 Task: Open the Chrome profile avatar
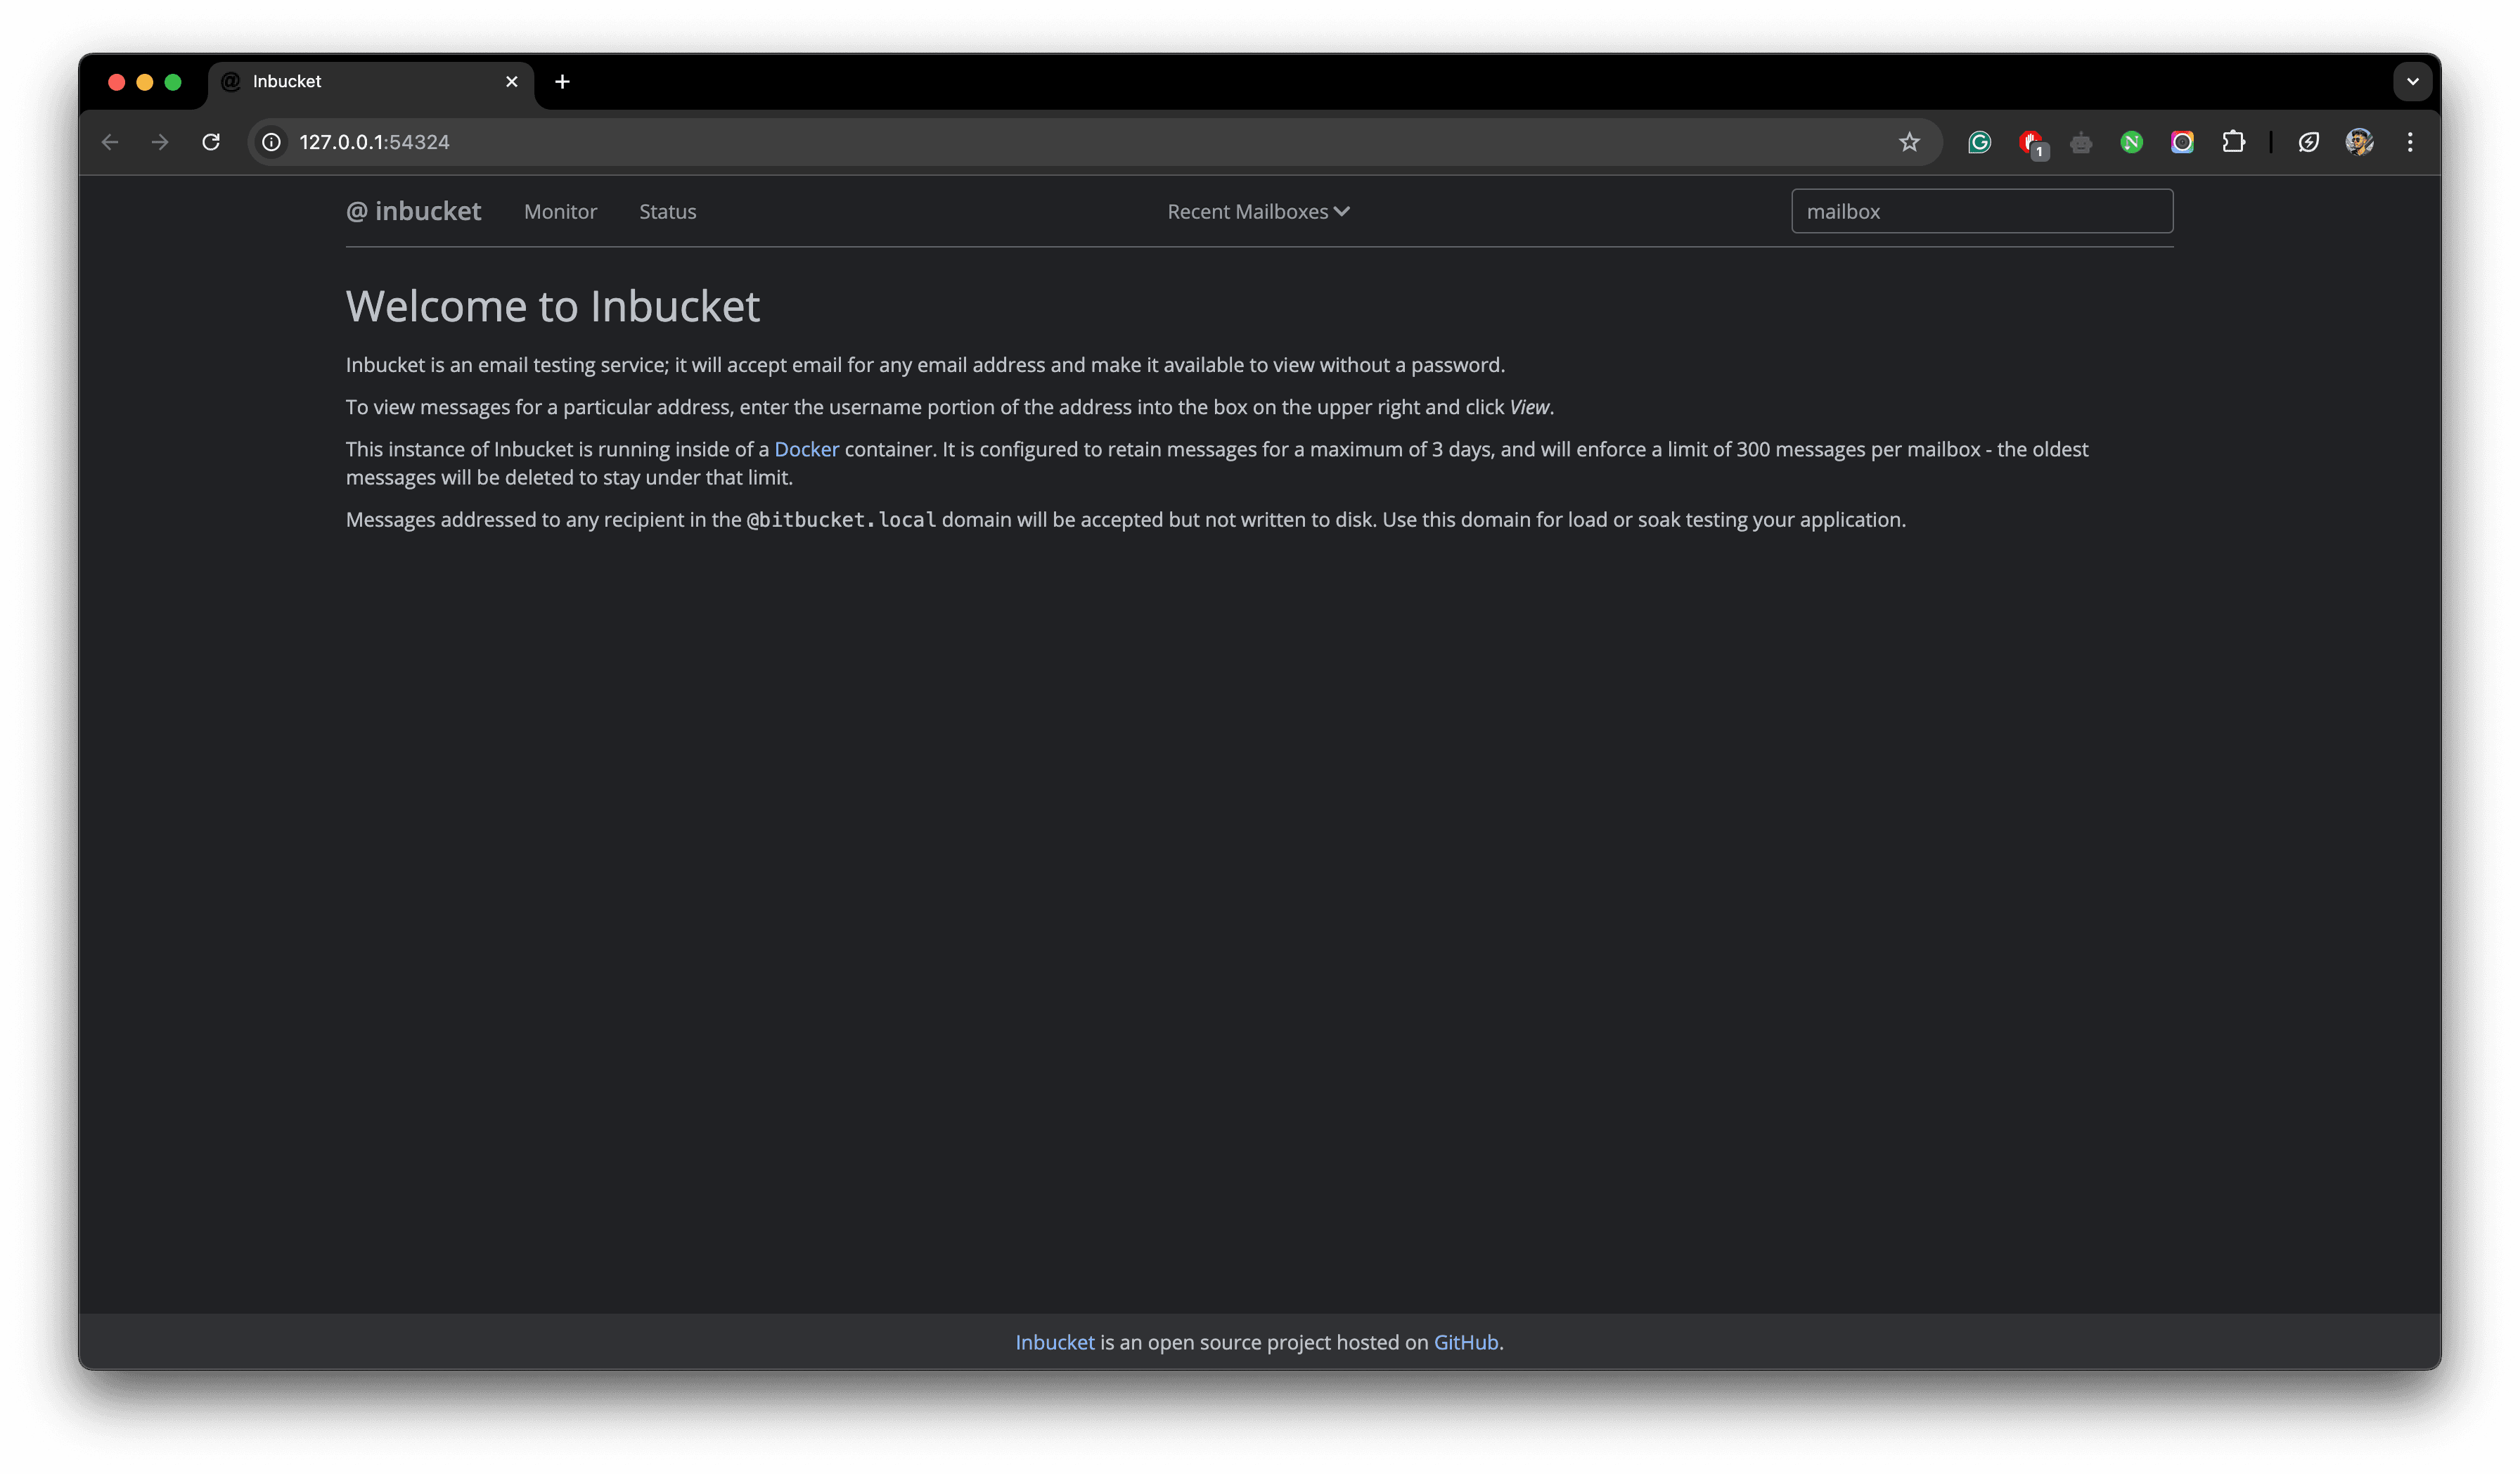coord(2359,142)
